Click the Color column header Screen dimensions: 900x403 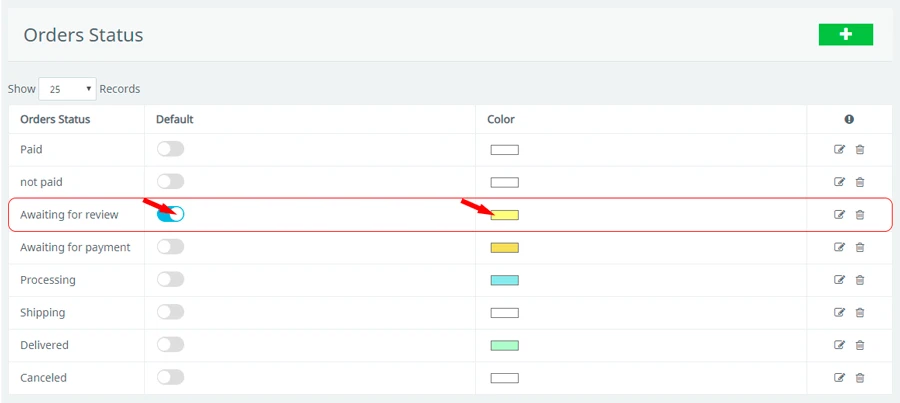(501, 119)
